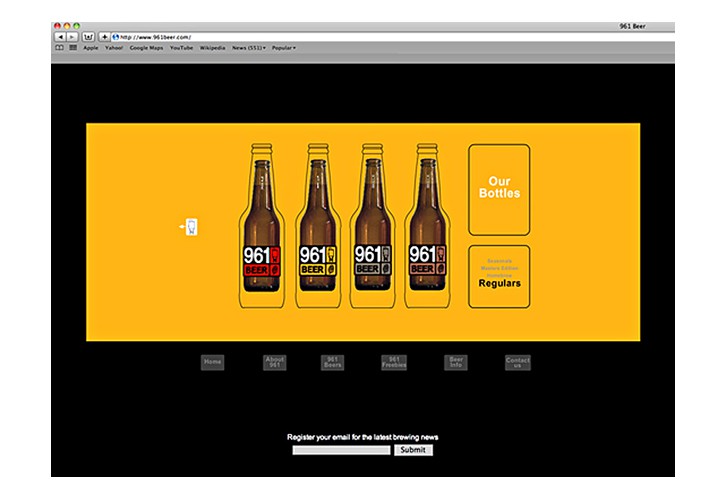Select the Homebrew category
Screen dimensions: 726x500
499,275
